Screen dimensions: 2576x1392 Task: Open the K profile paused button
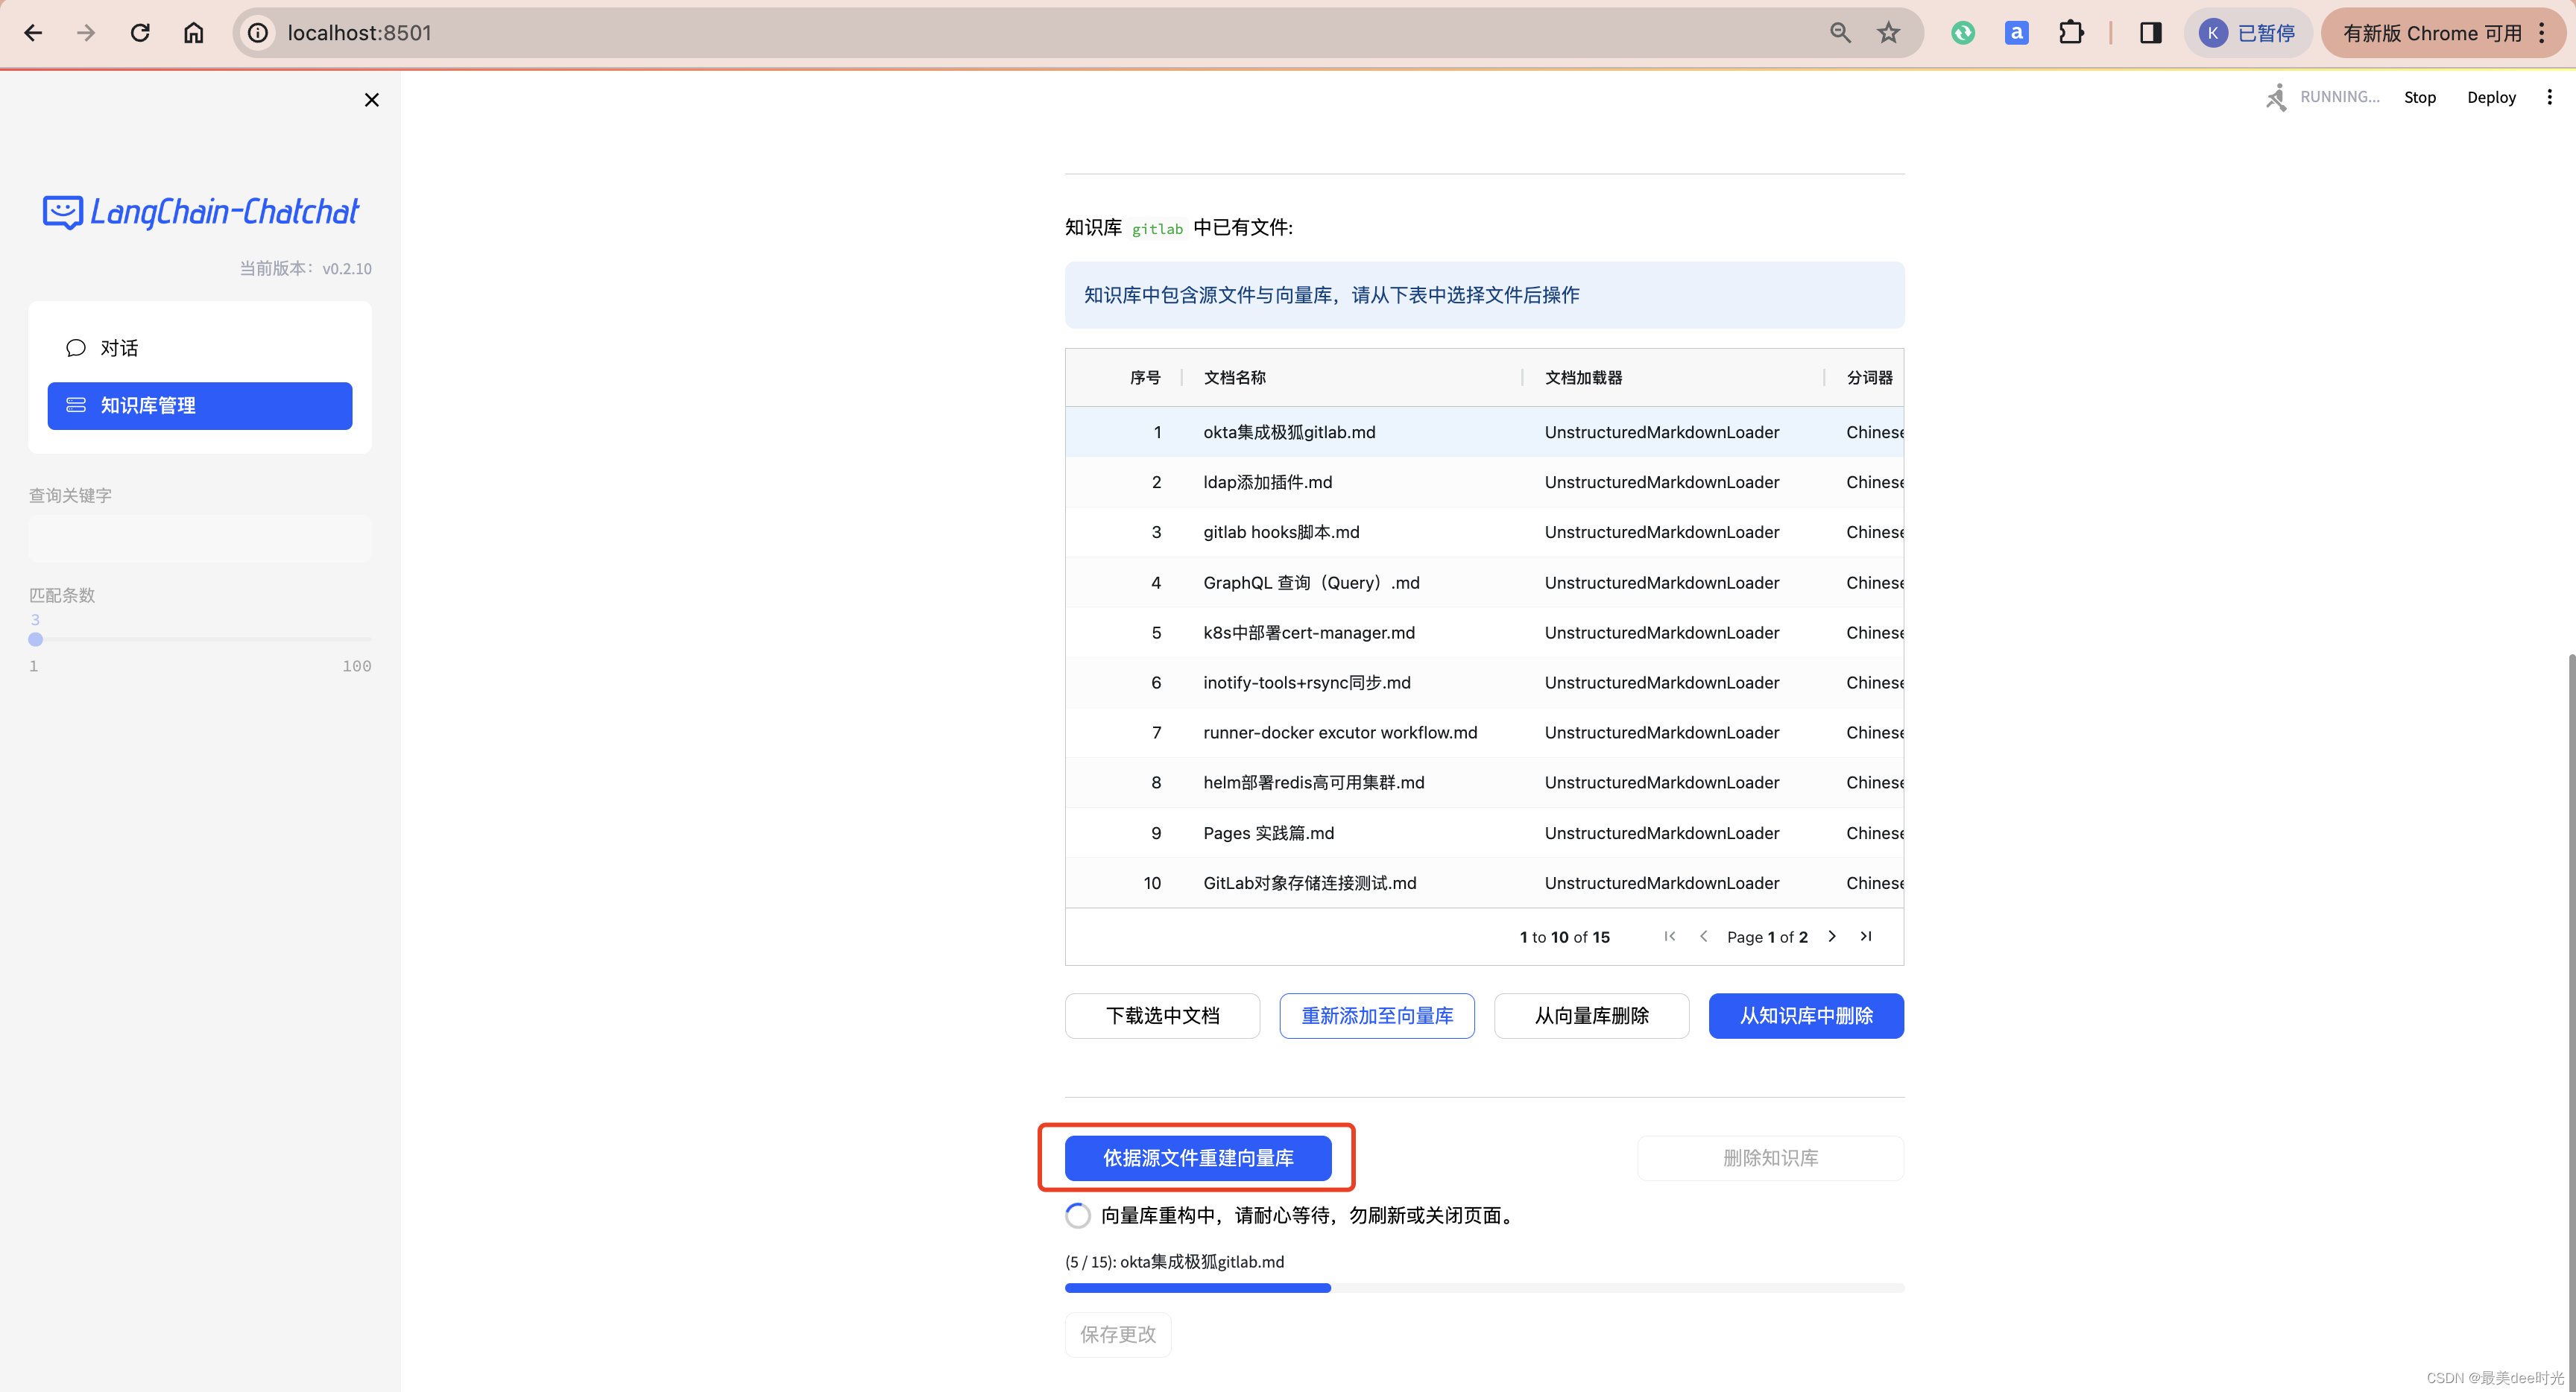tap(2247, 33)
